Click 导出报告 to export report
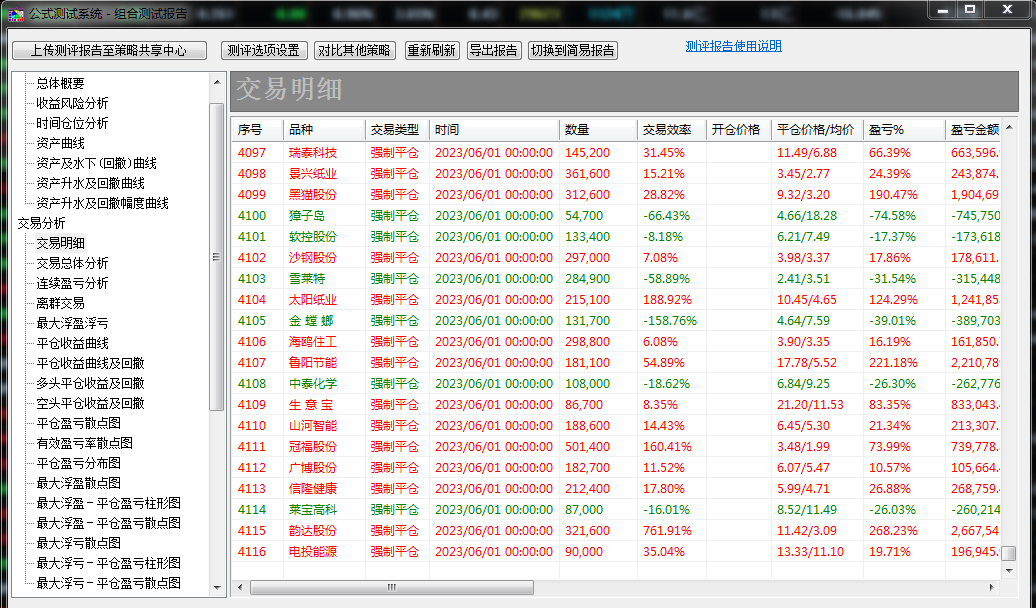Image resolution: width=1036 pixels, height=608 pixels. [x=494, y=50]
